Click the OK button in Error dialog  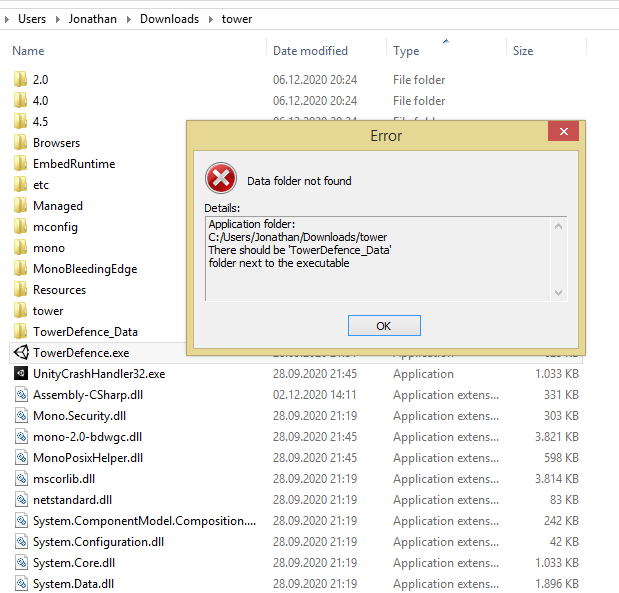point(384,326)
